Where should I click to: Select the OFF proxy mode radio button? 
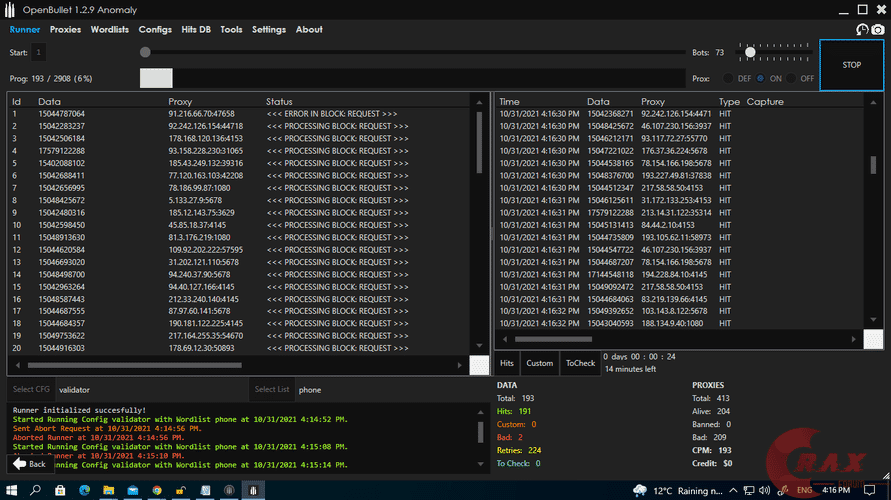pos(792,78)
